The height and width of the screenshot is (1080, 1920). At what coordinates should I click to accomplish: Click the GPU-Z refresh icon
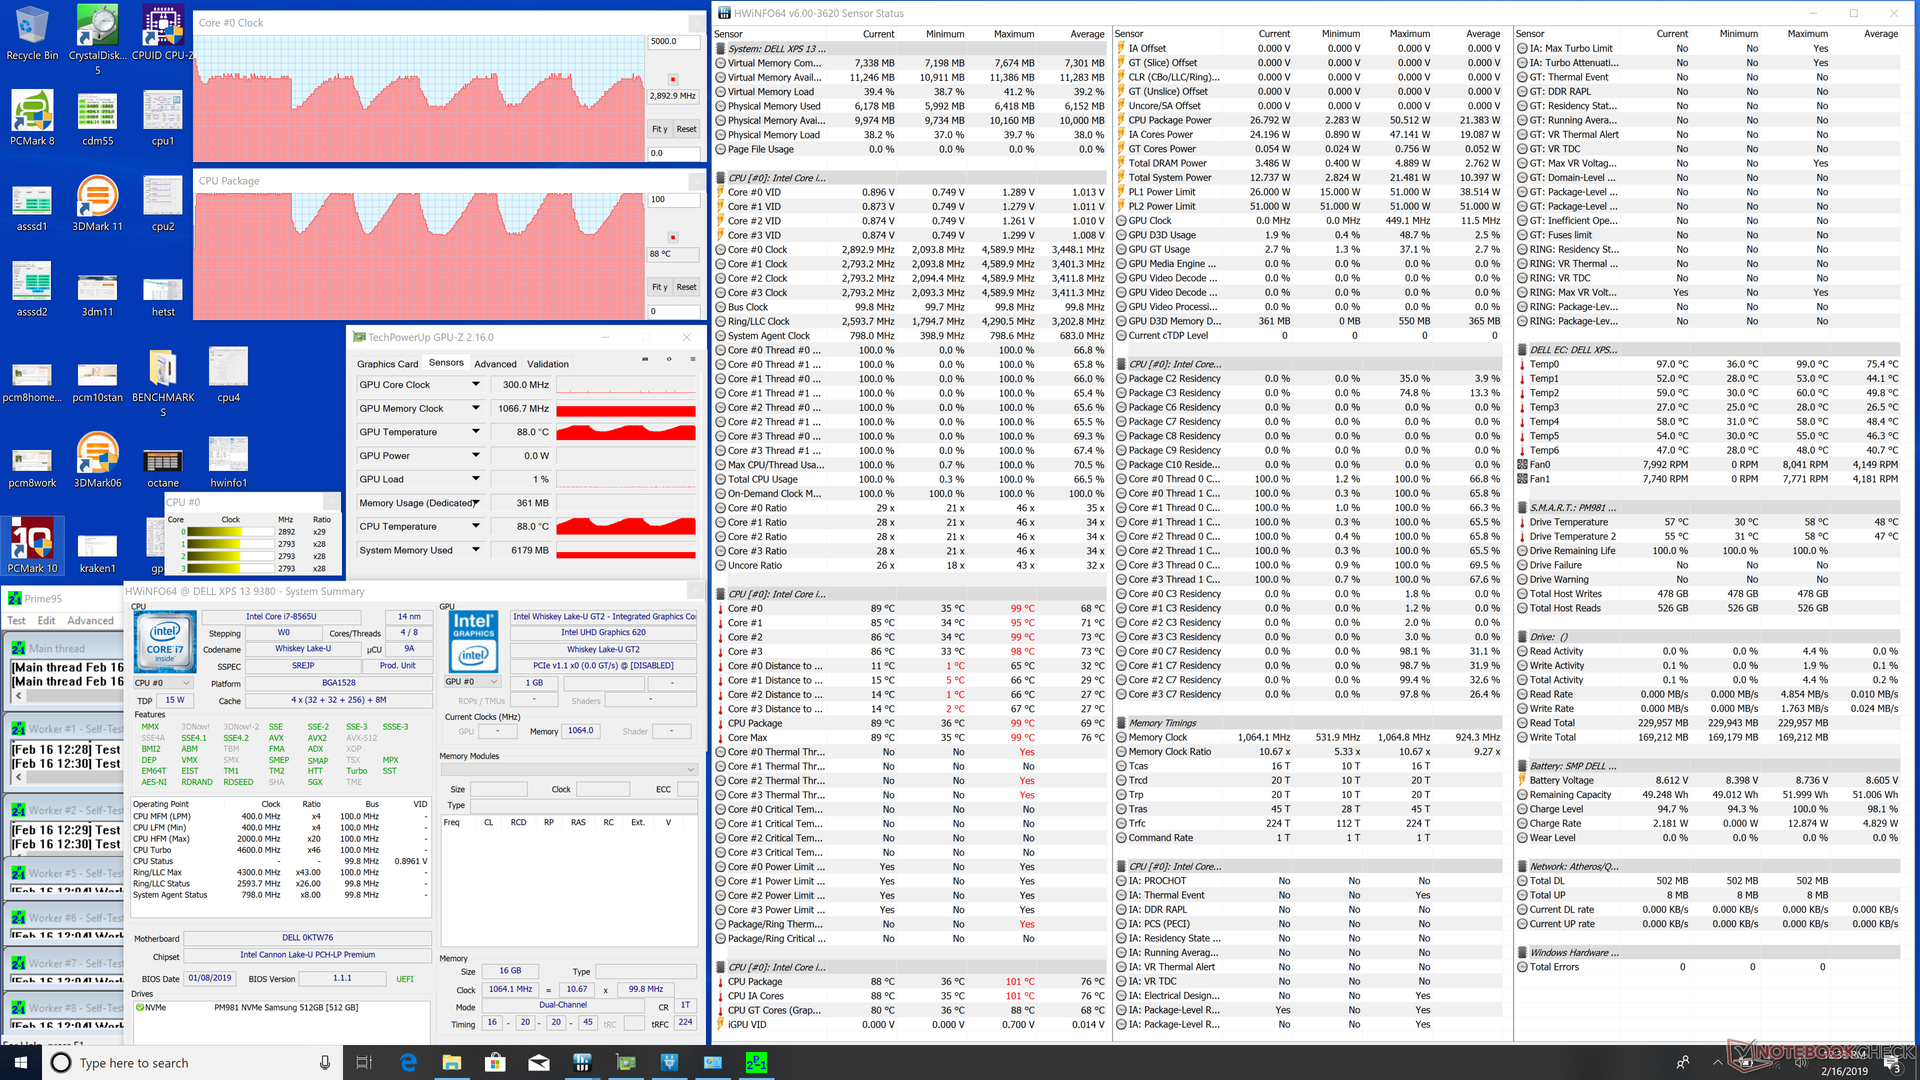pyautogui.click(x=669, y=360)
